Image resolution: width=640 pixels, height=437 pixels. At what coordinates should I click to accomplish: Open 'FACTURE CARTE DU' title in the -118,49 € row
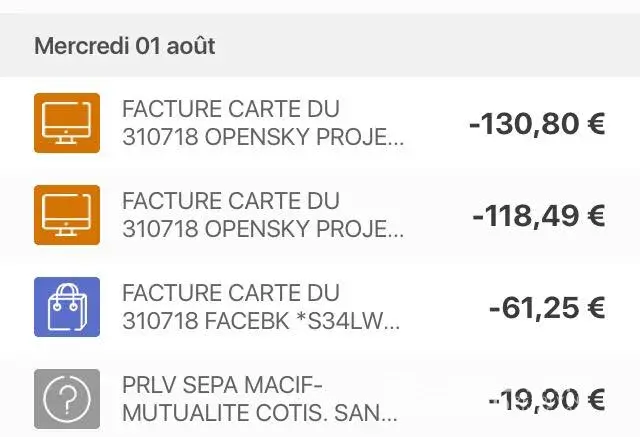pos(230,201)
